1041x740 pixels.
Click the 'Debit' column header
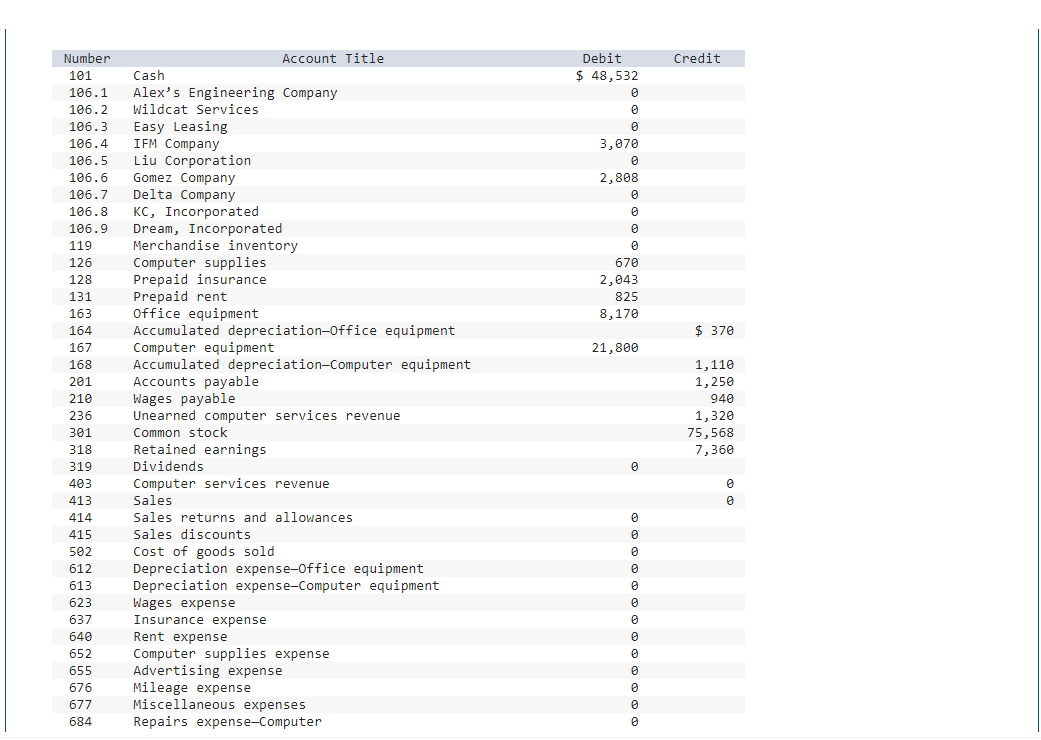[601, 58]
